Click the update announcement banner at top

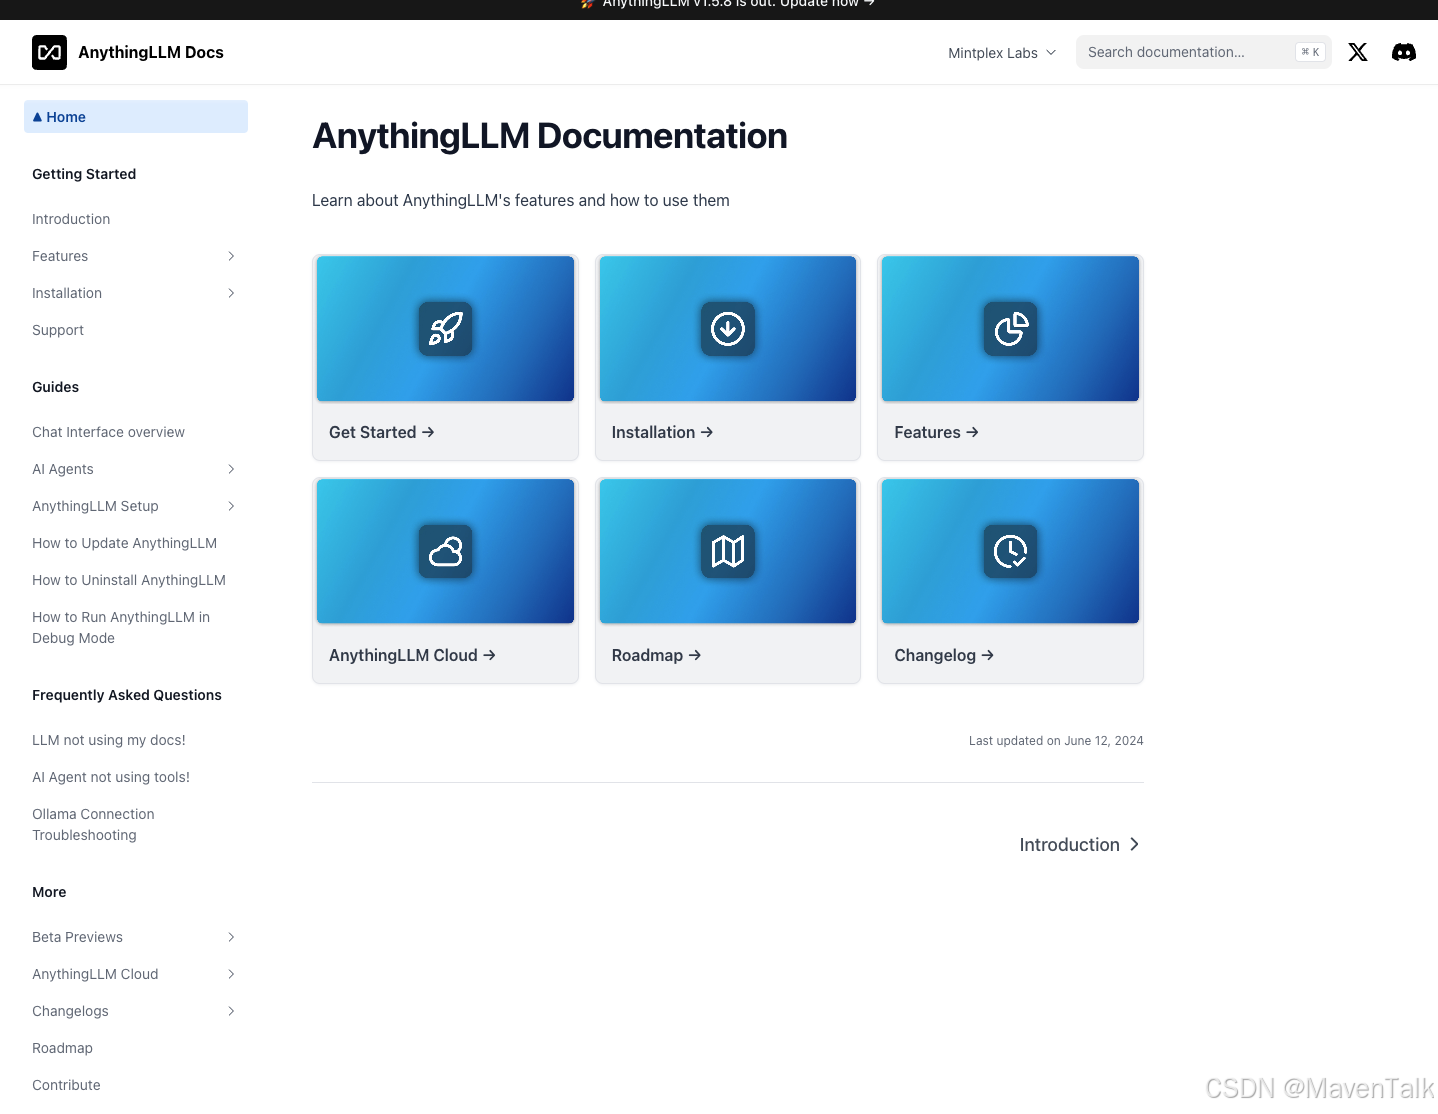[x=728, y=4]
